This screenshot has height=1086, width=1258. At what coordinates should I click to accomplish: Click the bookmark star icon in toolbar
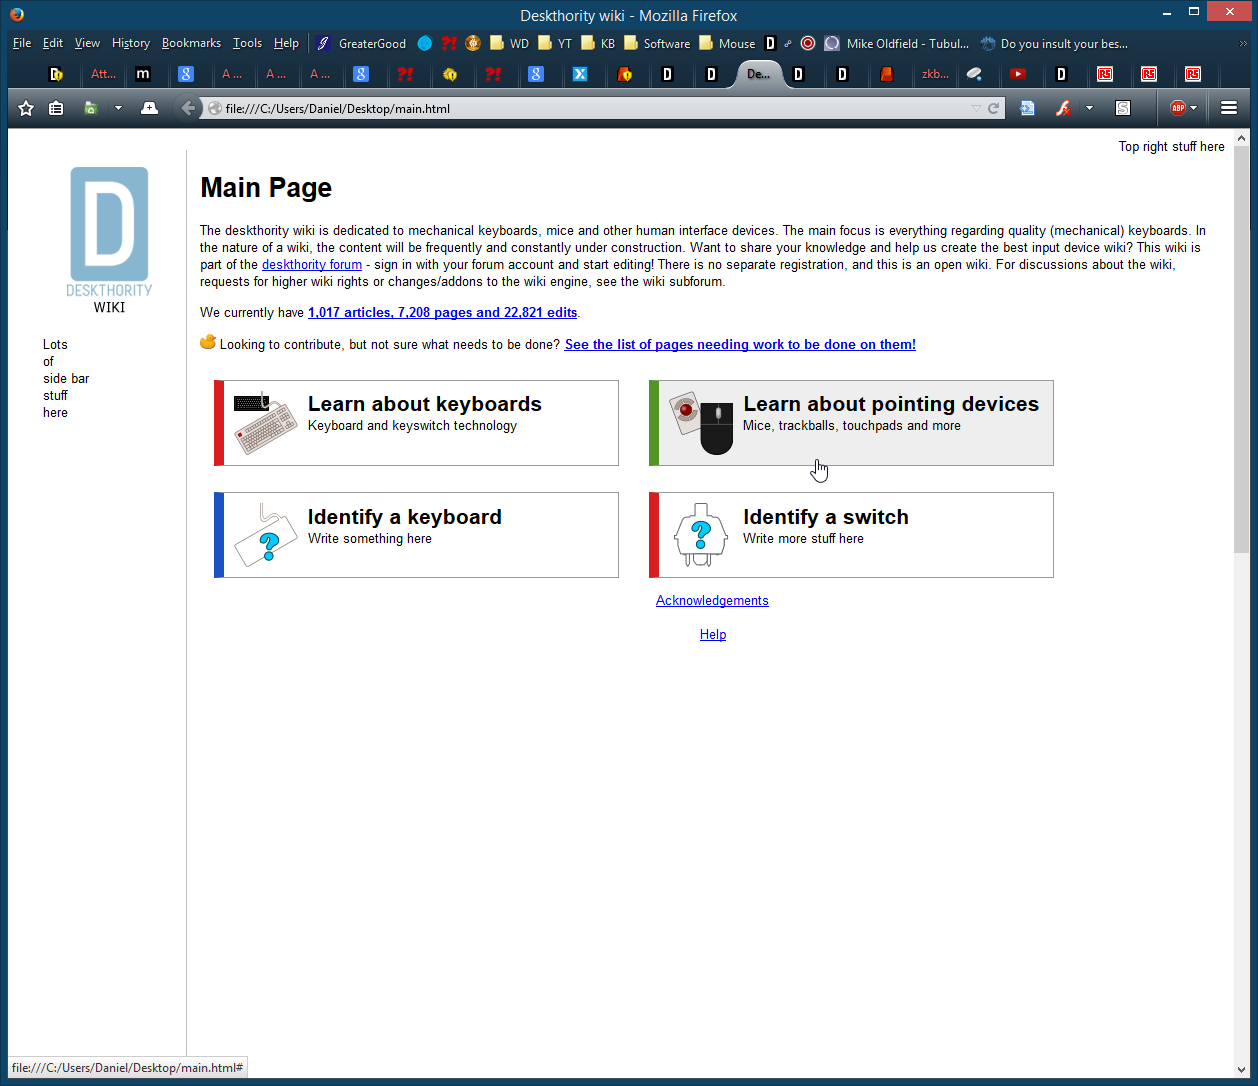coord(26,108)
